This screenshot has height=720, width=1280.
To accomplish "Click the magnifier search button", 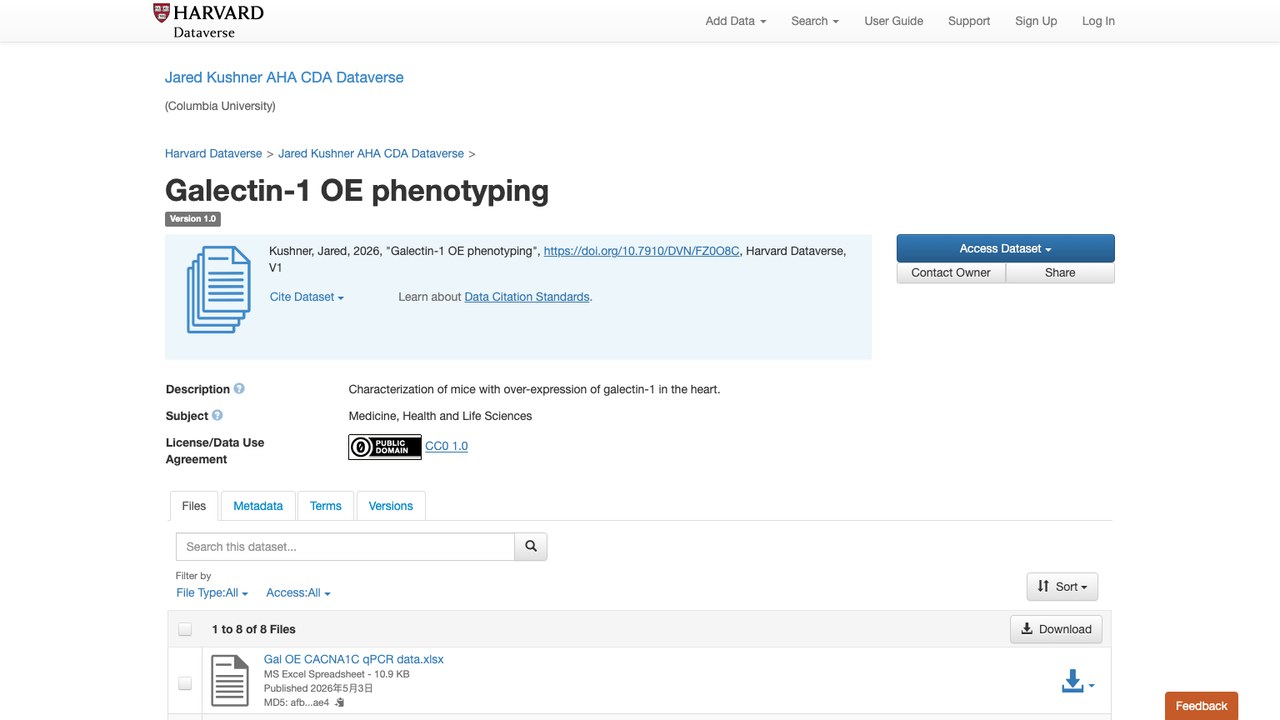I will (531, 546).
